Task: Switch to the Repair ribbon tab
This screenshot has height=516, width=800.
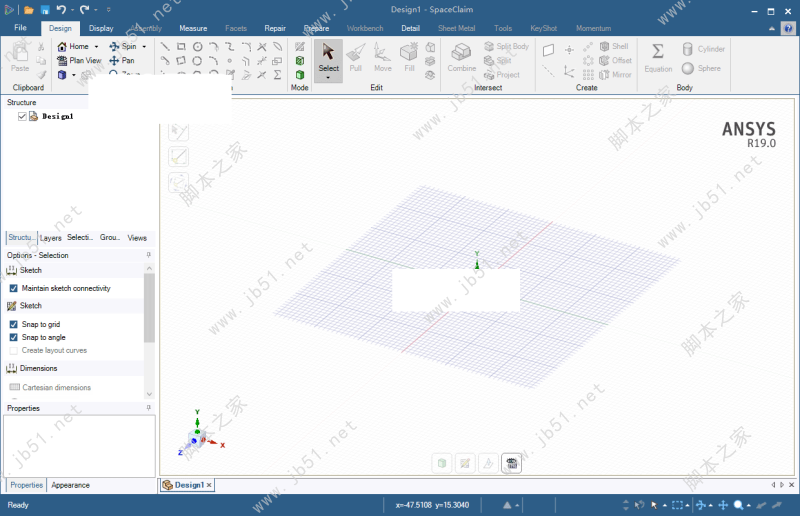Action: 275,28
